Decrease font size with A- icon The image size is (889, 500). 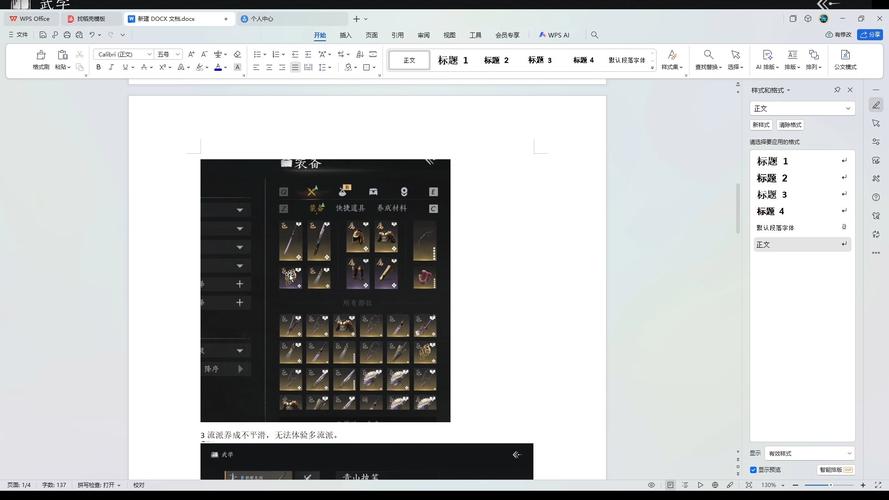coord(204,54)
